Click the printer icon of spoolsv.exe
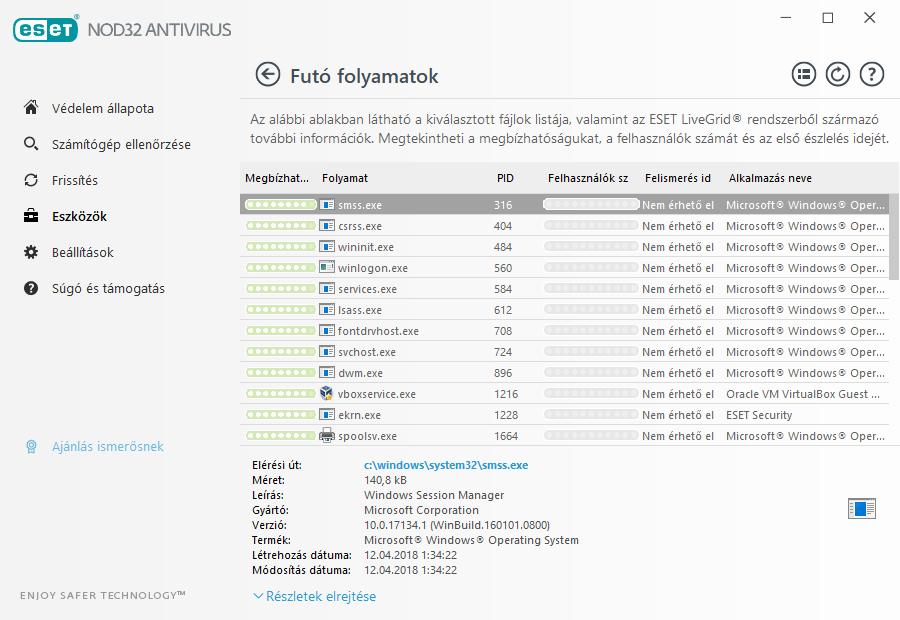Viewport: 900px width, 620px height. click(x=327, y=435)
